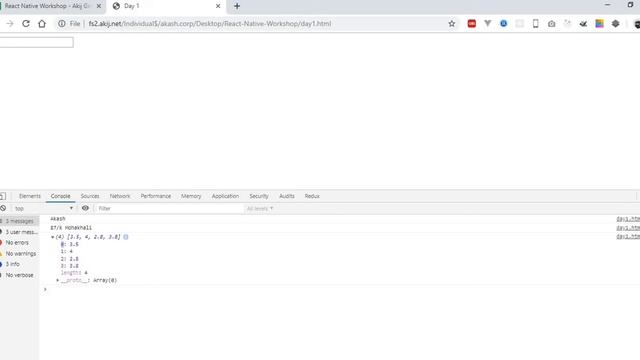Select the 3 info sidebar filter
This screenshot has width=640, height=360.
pos(19,264)
